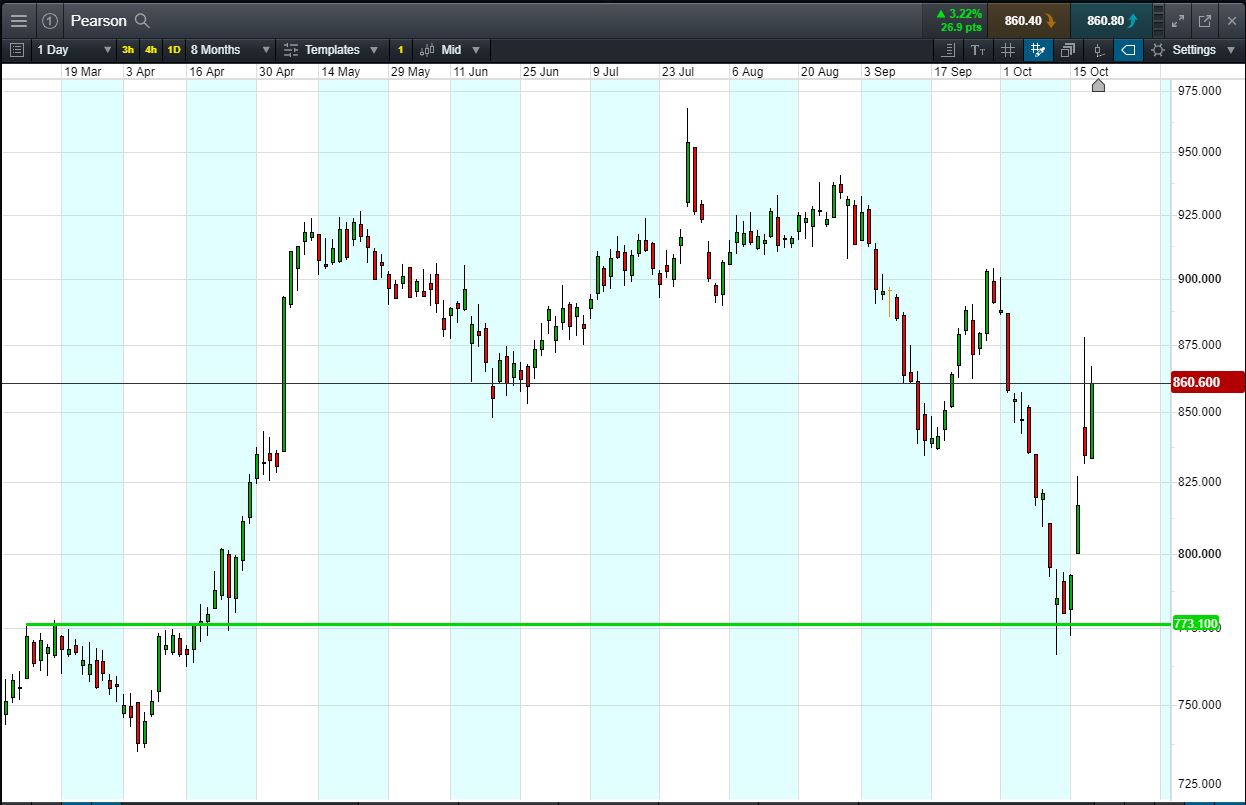Click the stacked windows layers icon
Image resolution: width=1246 pixels, height=805 pixels.
(1068, 49)
